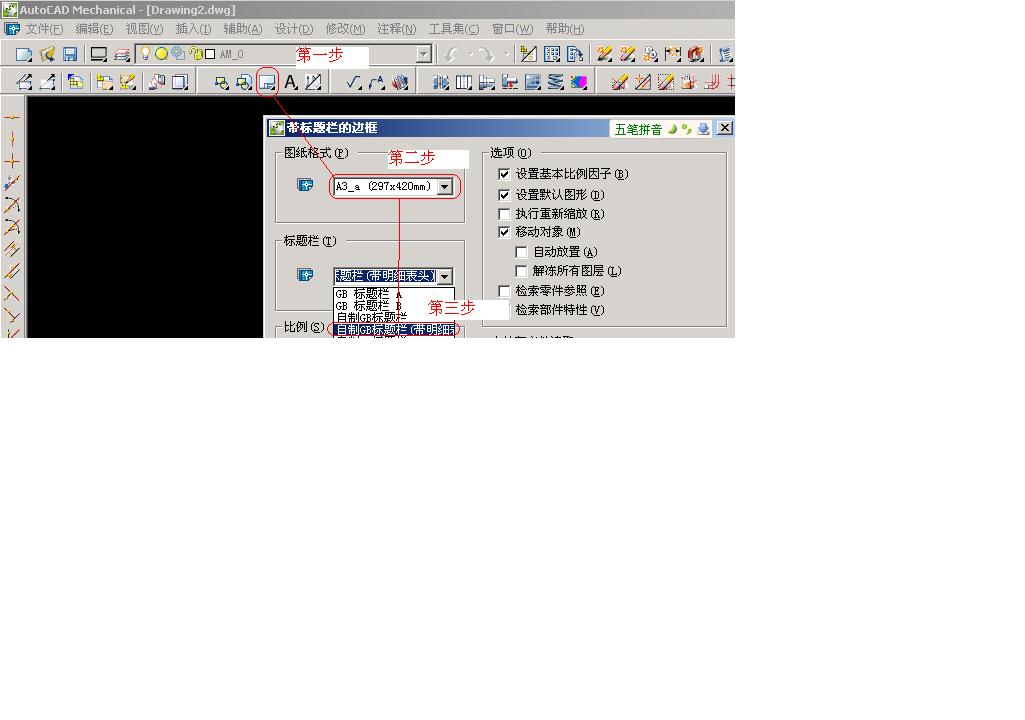Select the cross construction line tool in left toolbar
This screenshot has height=720, width=1025.
pos(12,162)
